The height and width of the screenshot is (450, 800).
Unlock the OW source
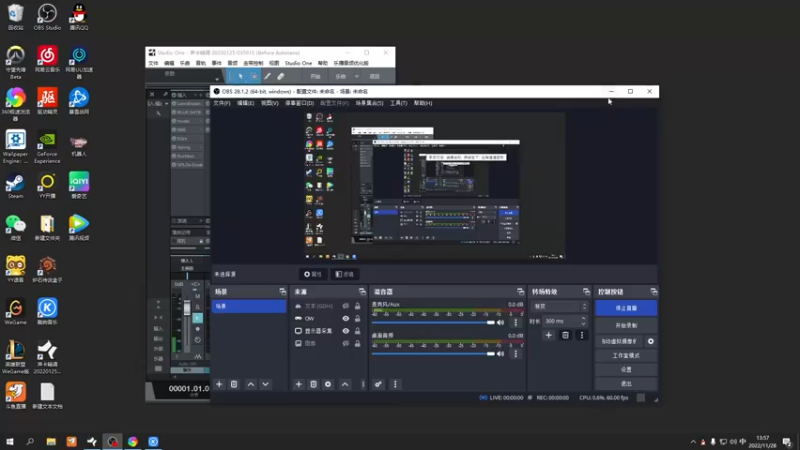(x=358, y=318)
